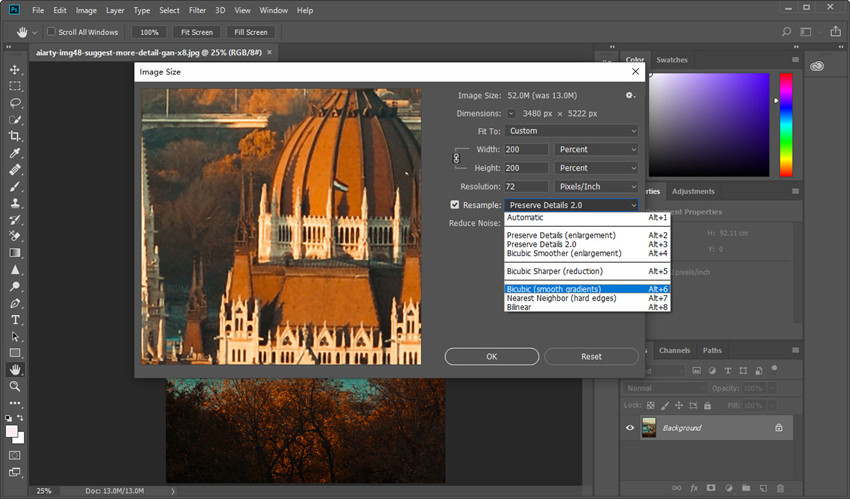
Task: Select the Sharpen/Blur tool
Action: 15,270
